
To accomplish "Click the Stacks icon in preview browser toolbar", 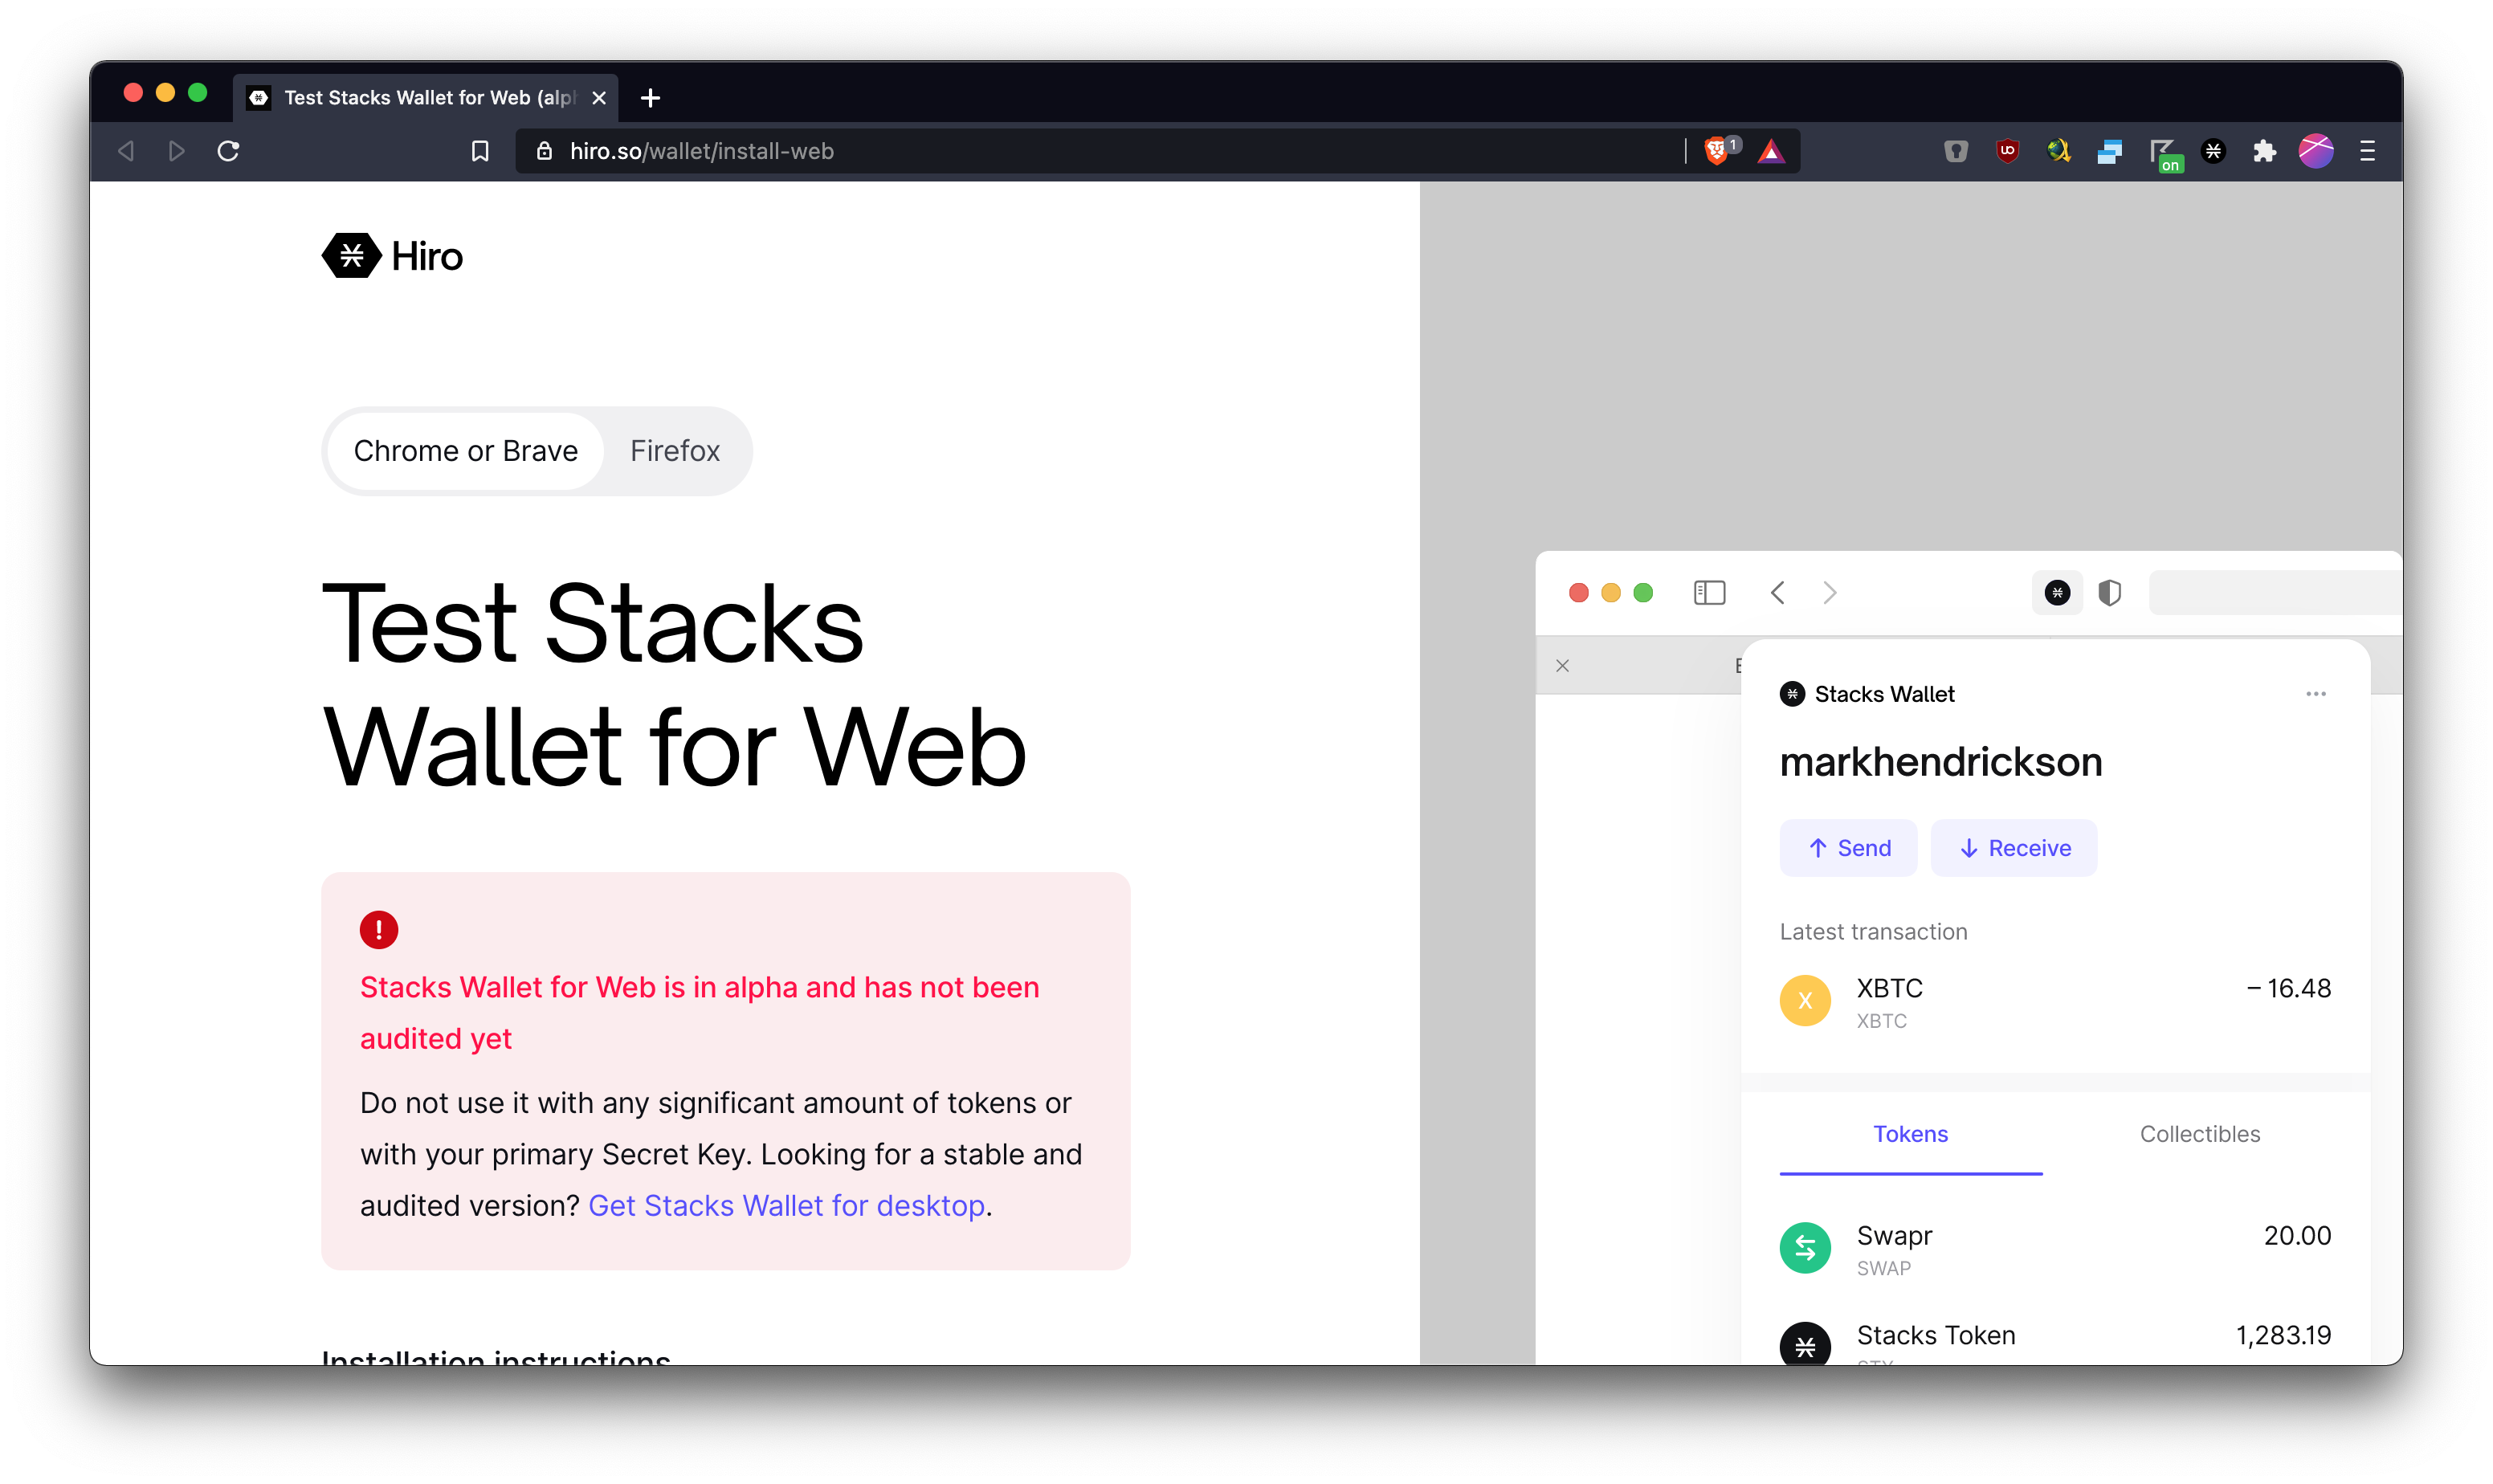I will [2056, 593].
